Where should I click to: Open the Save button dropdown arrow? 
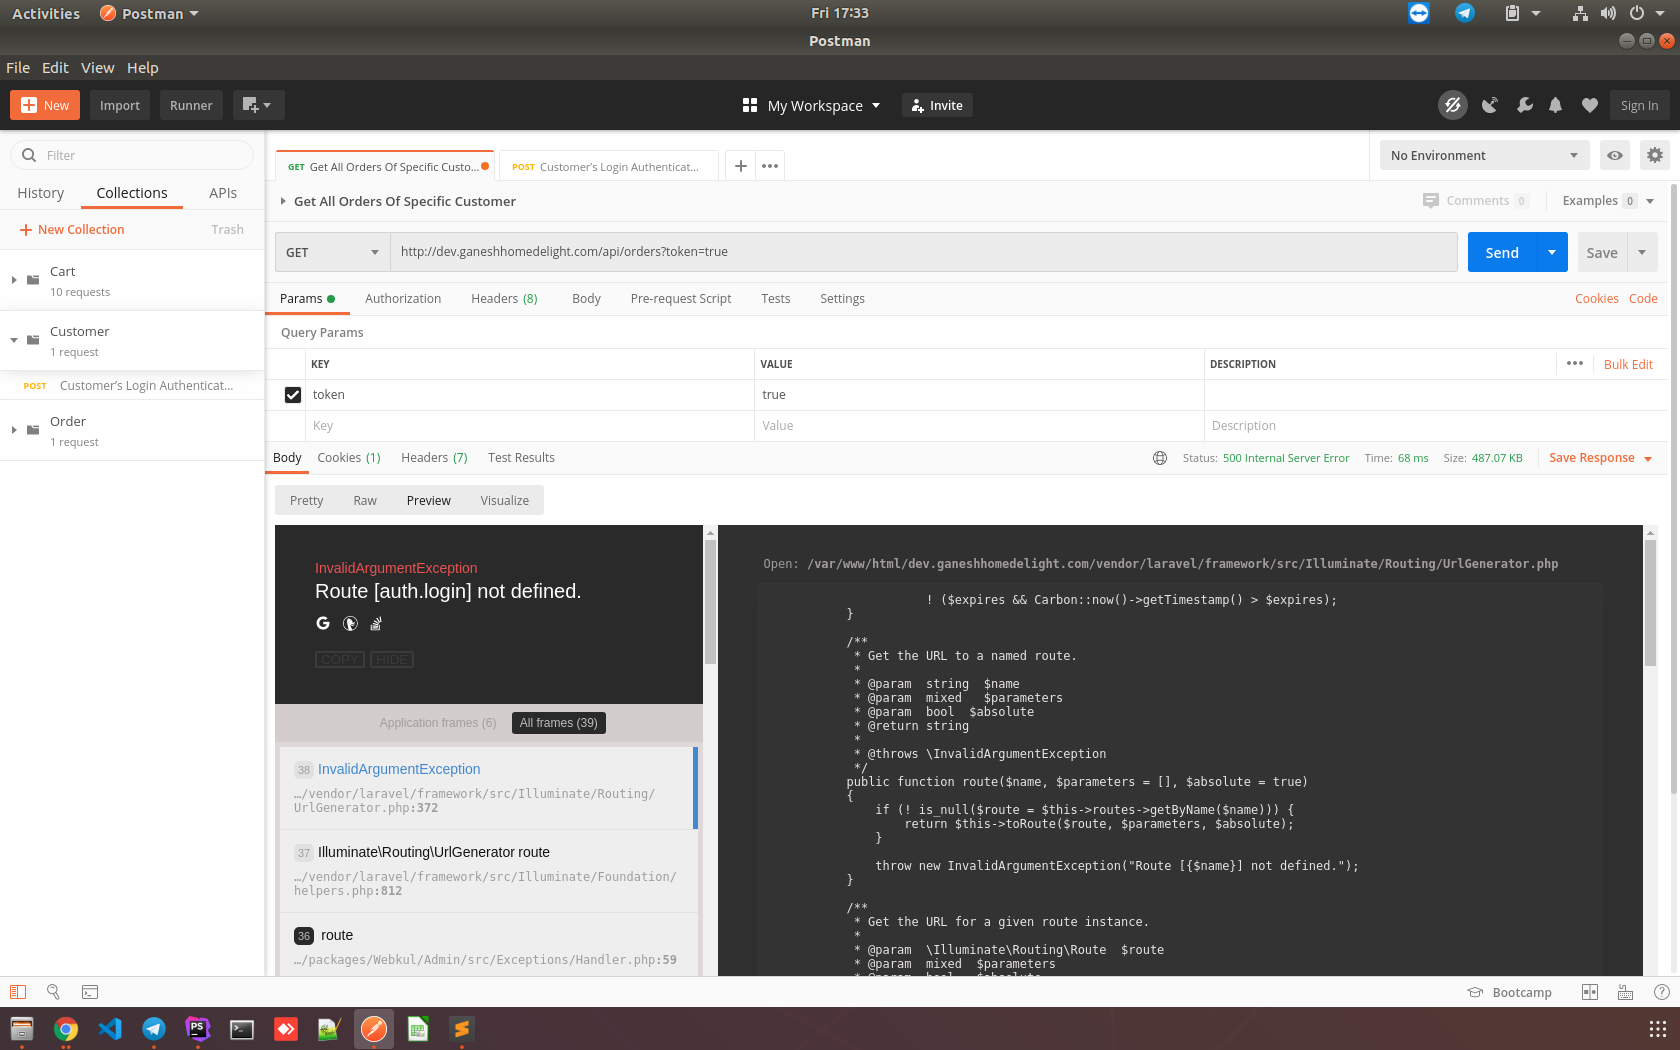point(1642,252)
